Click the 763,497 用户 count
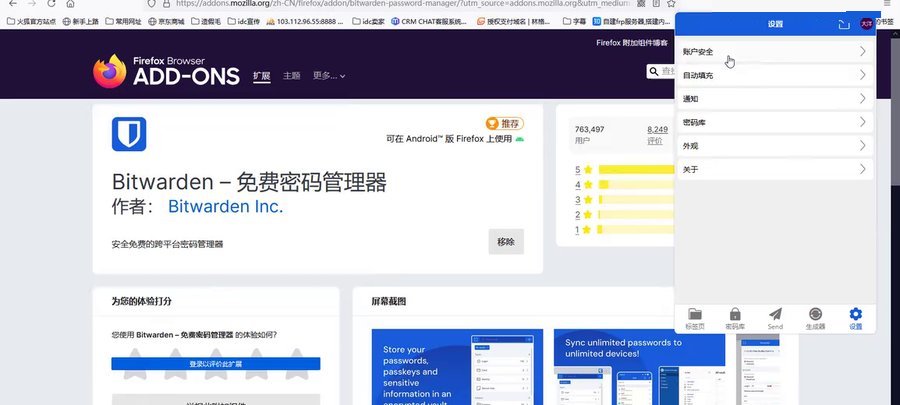 (x=589, y=135)
